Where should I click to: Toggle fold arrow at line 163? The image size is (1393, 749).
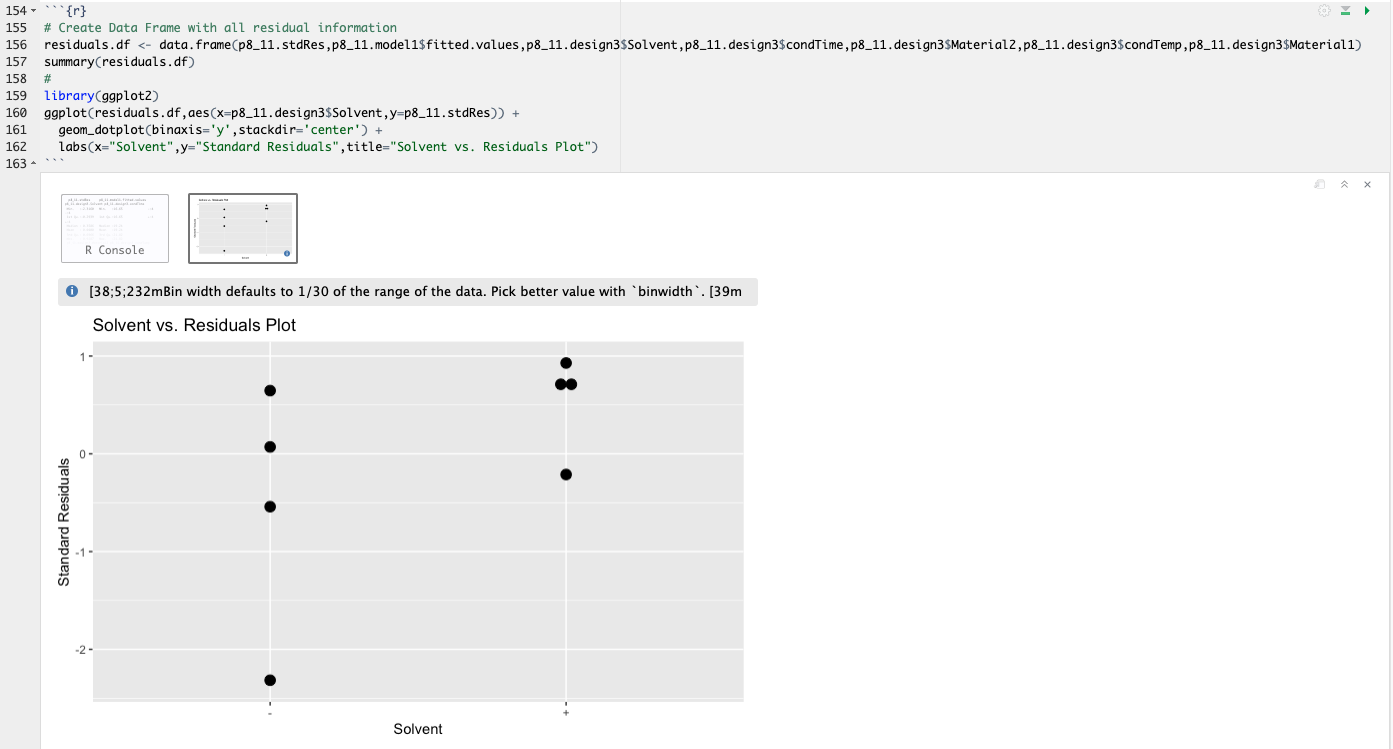pyautogui.click(x=35, y=164)
